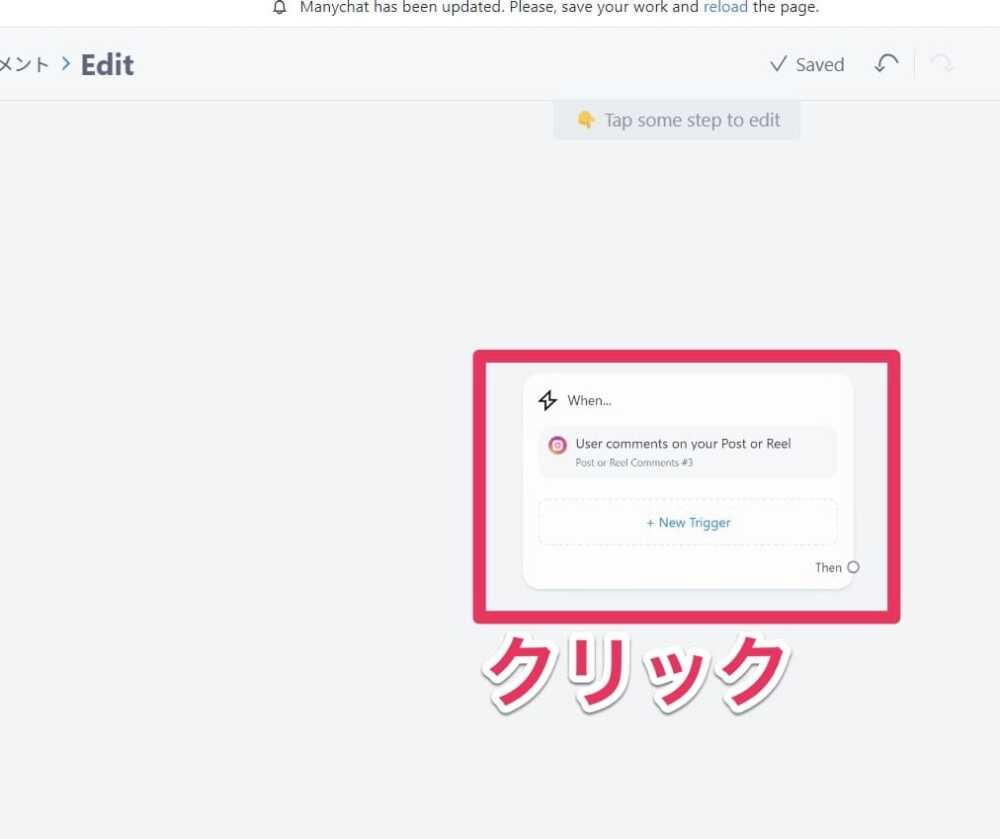1000x839 pixels.
Task: Click the lightning bolt icon in the trigger card
Action: 547,400
